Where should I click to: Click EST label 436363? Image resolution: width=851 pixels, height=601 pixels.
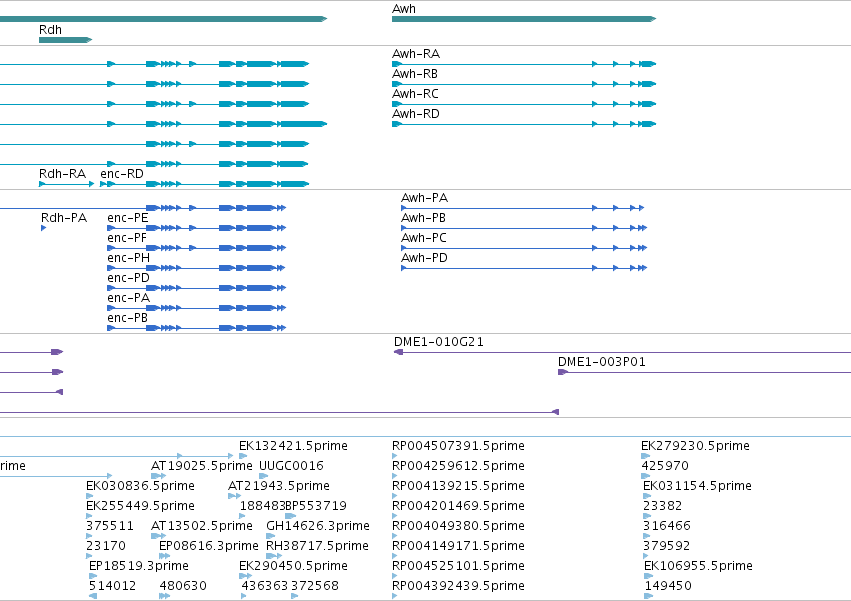click(264, 586)
